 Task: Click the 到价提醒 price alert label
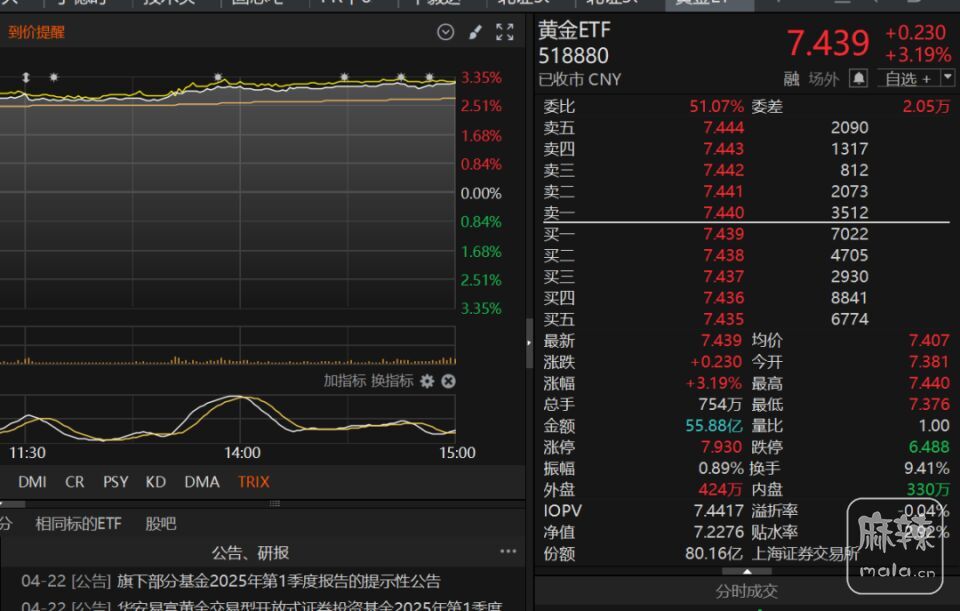click(x=37, y=32)
